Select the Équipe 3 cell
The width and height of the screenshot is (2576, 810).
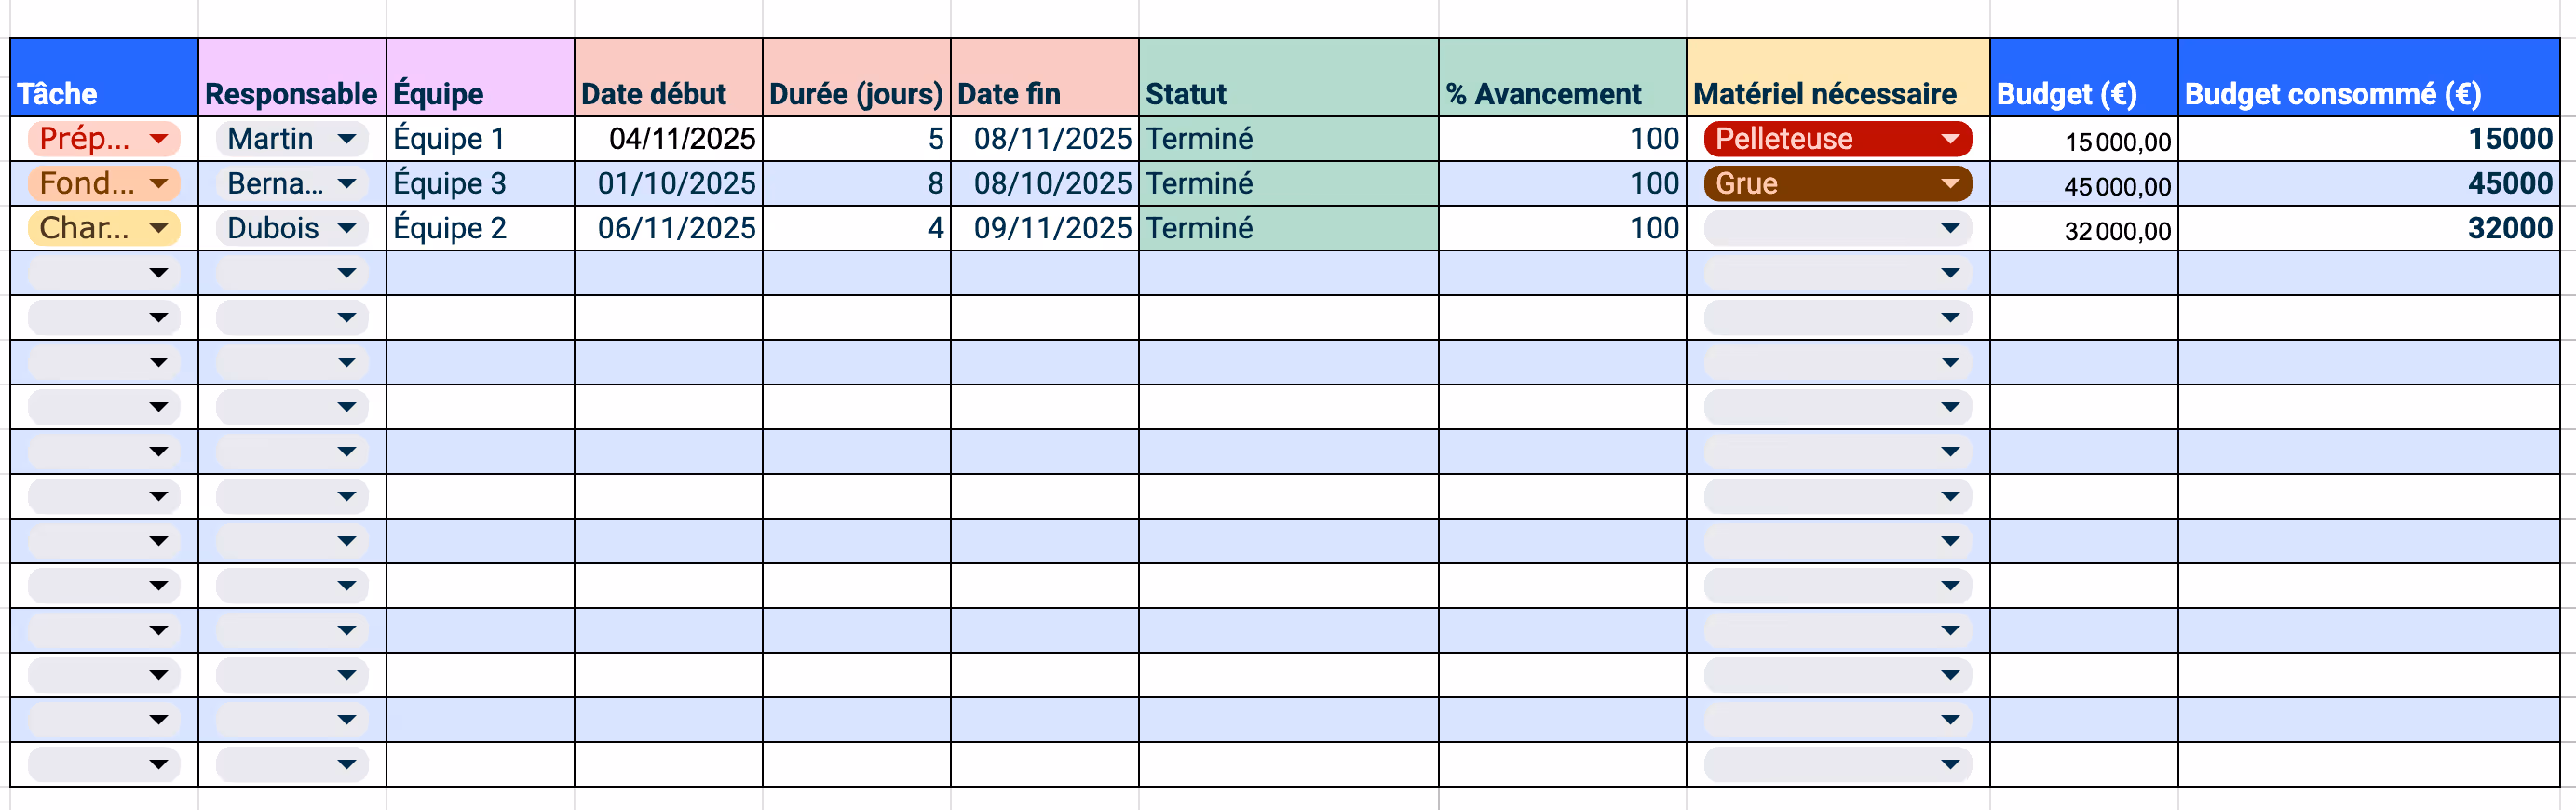pos(478,183)
